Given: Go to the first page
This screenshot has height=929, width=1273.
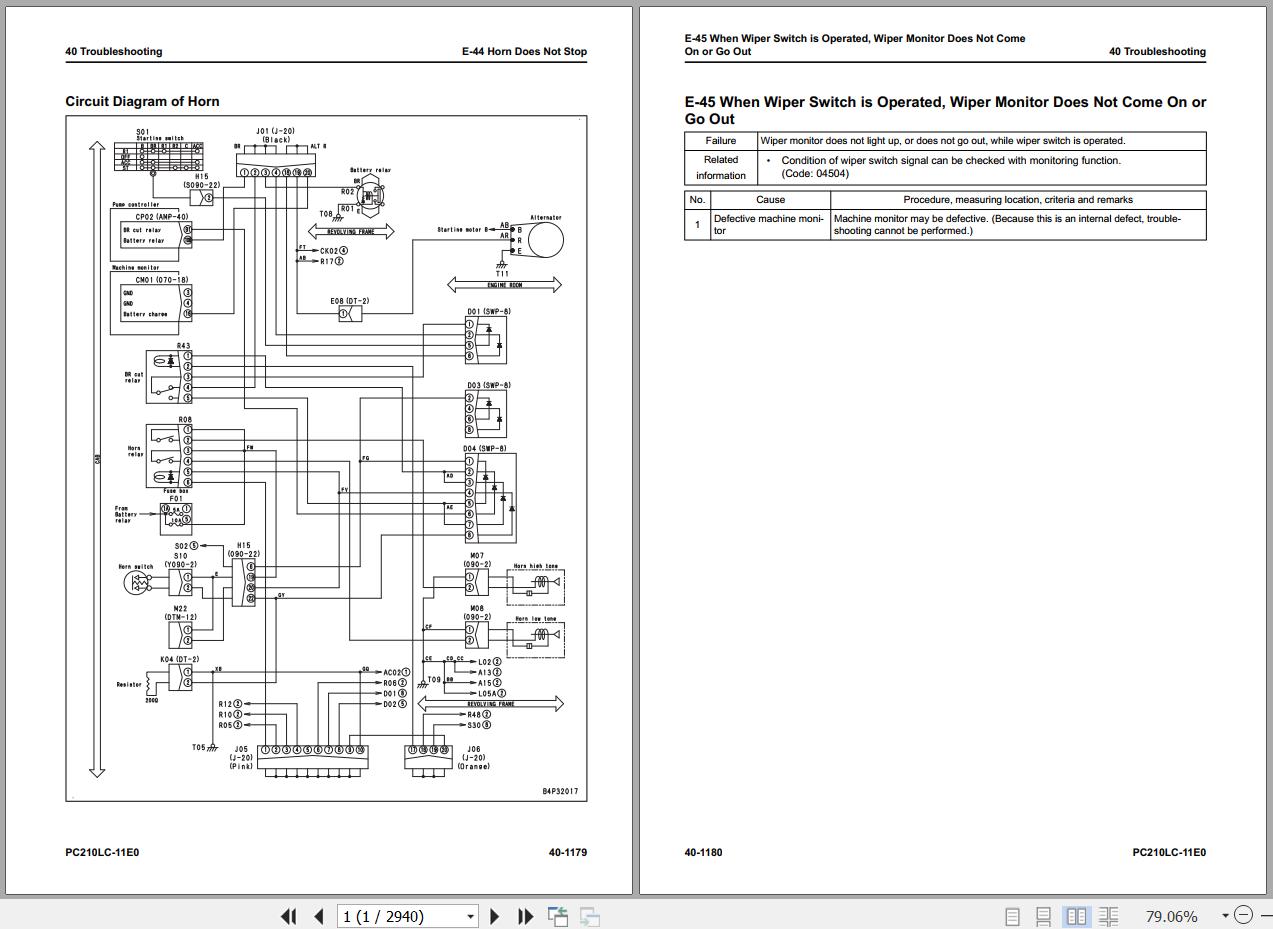Looking at the screenshot, I should coord(289,916).
